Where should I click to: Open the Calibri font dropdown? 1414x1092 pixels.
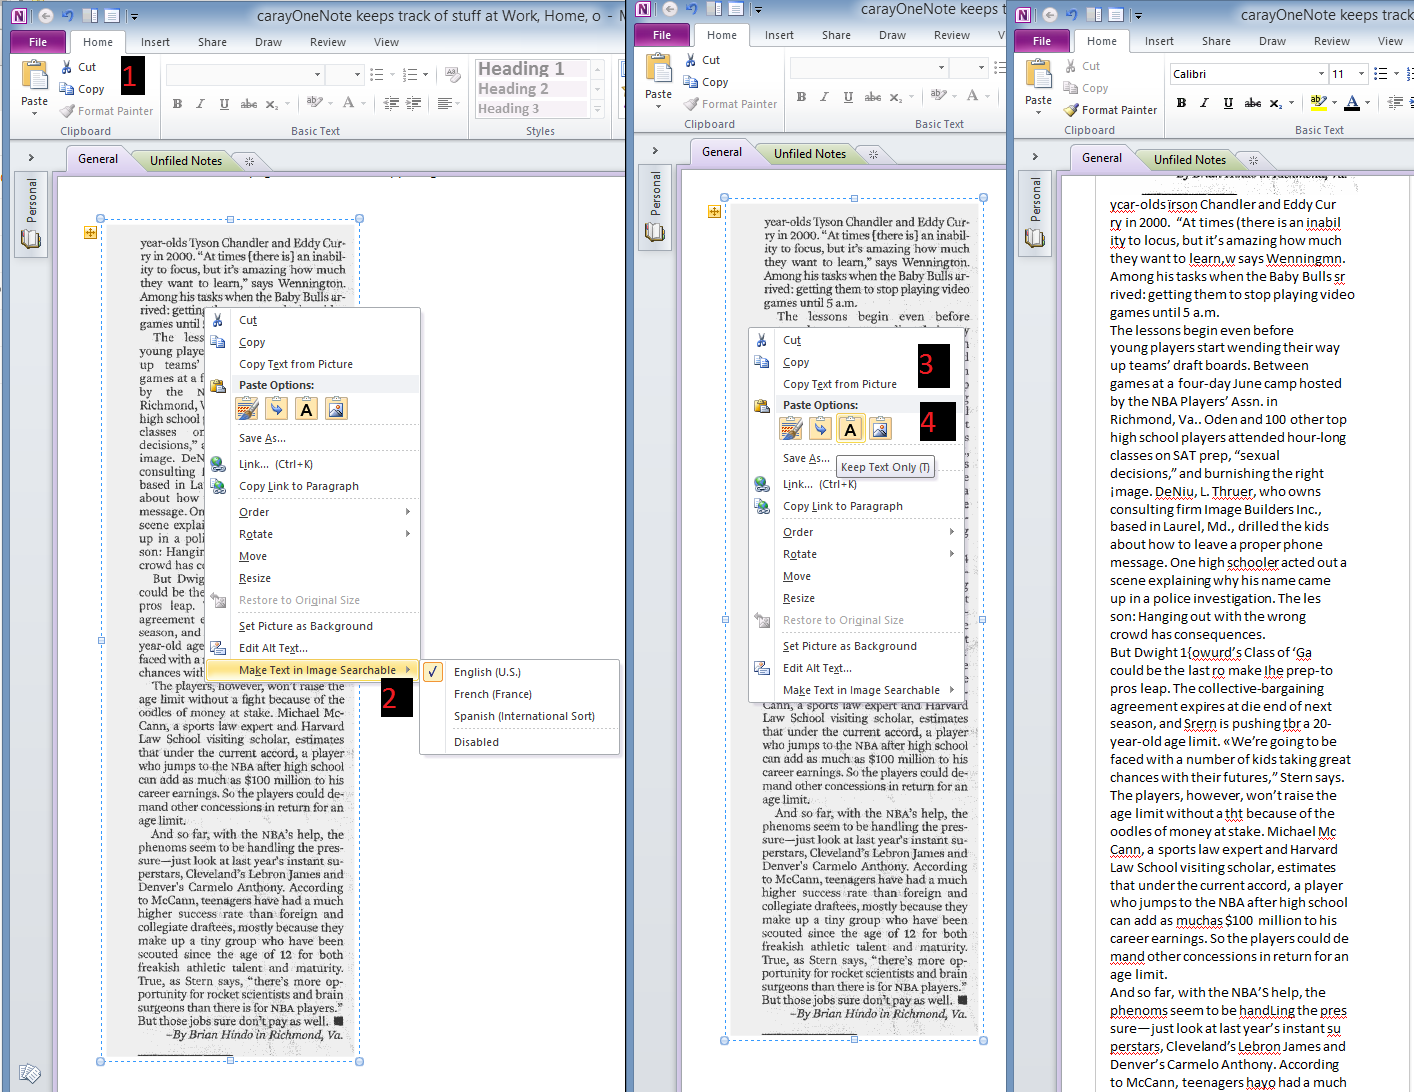[1320, 73]
